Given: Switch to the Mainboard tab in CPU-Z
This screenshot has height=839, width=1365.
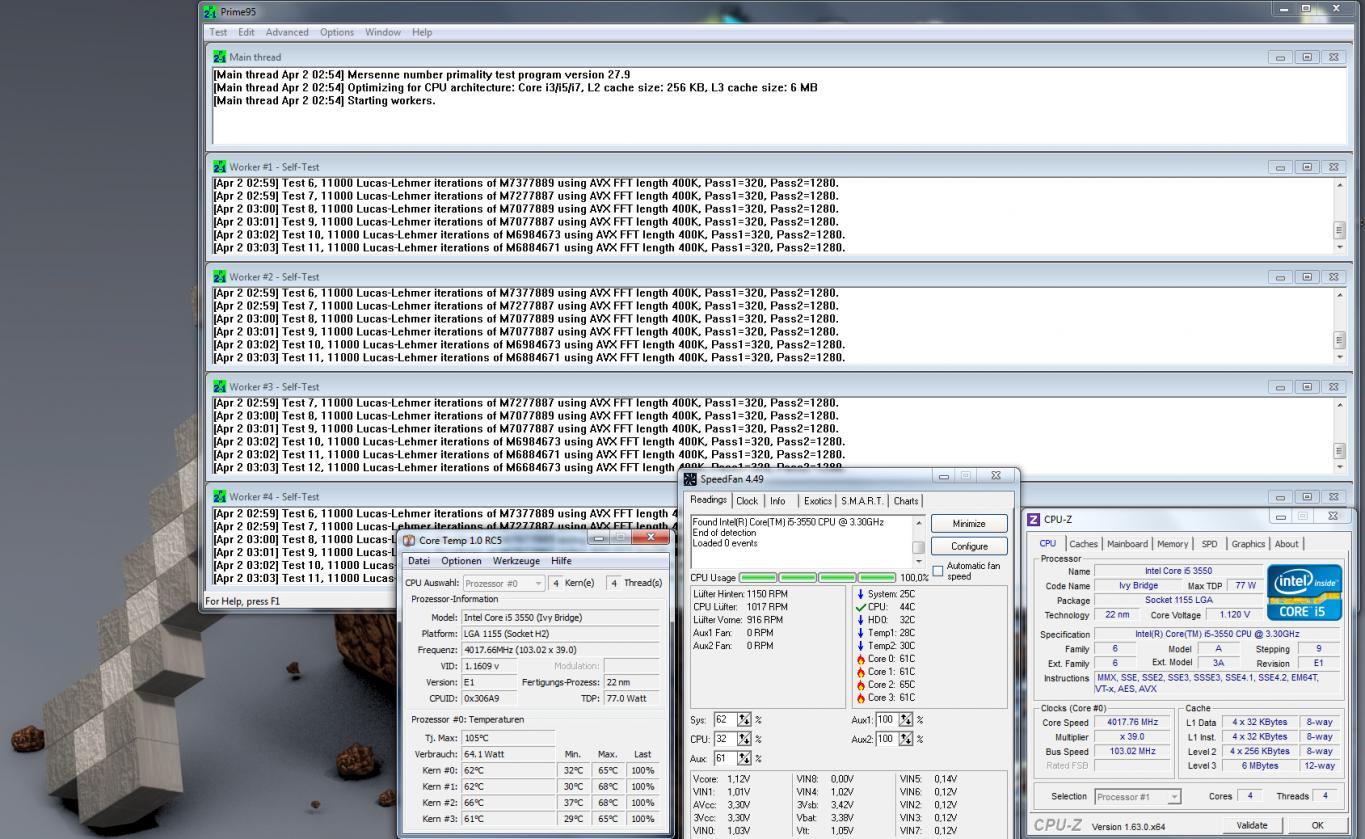Looking at the screenshot, I should [1127, 544].
